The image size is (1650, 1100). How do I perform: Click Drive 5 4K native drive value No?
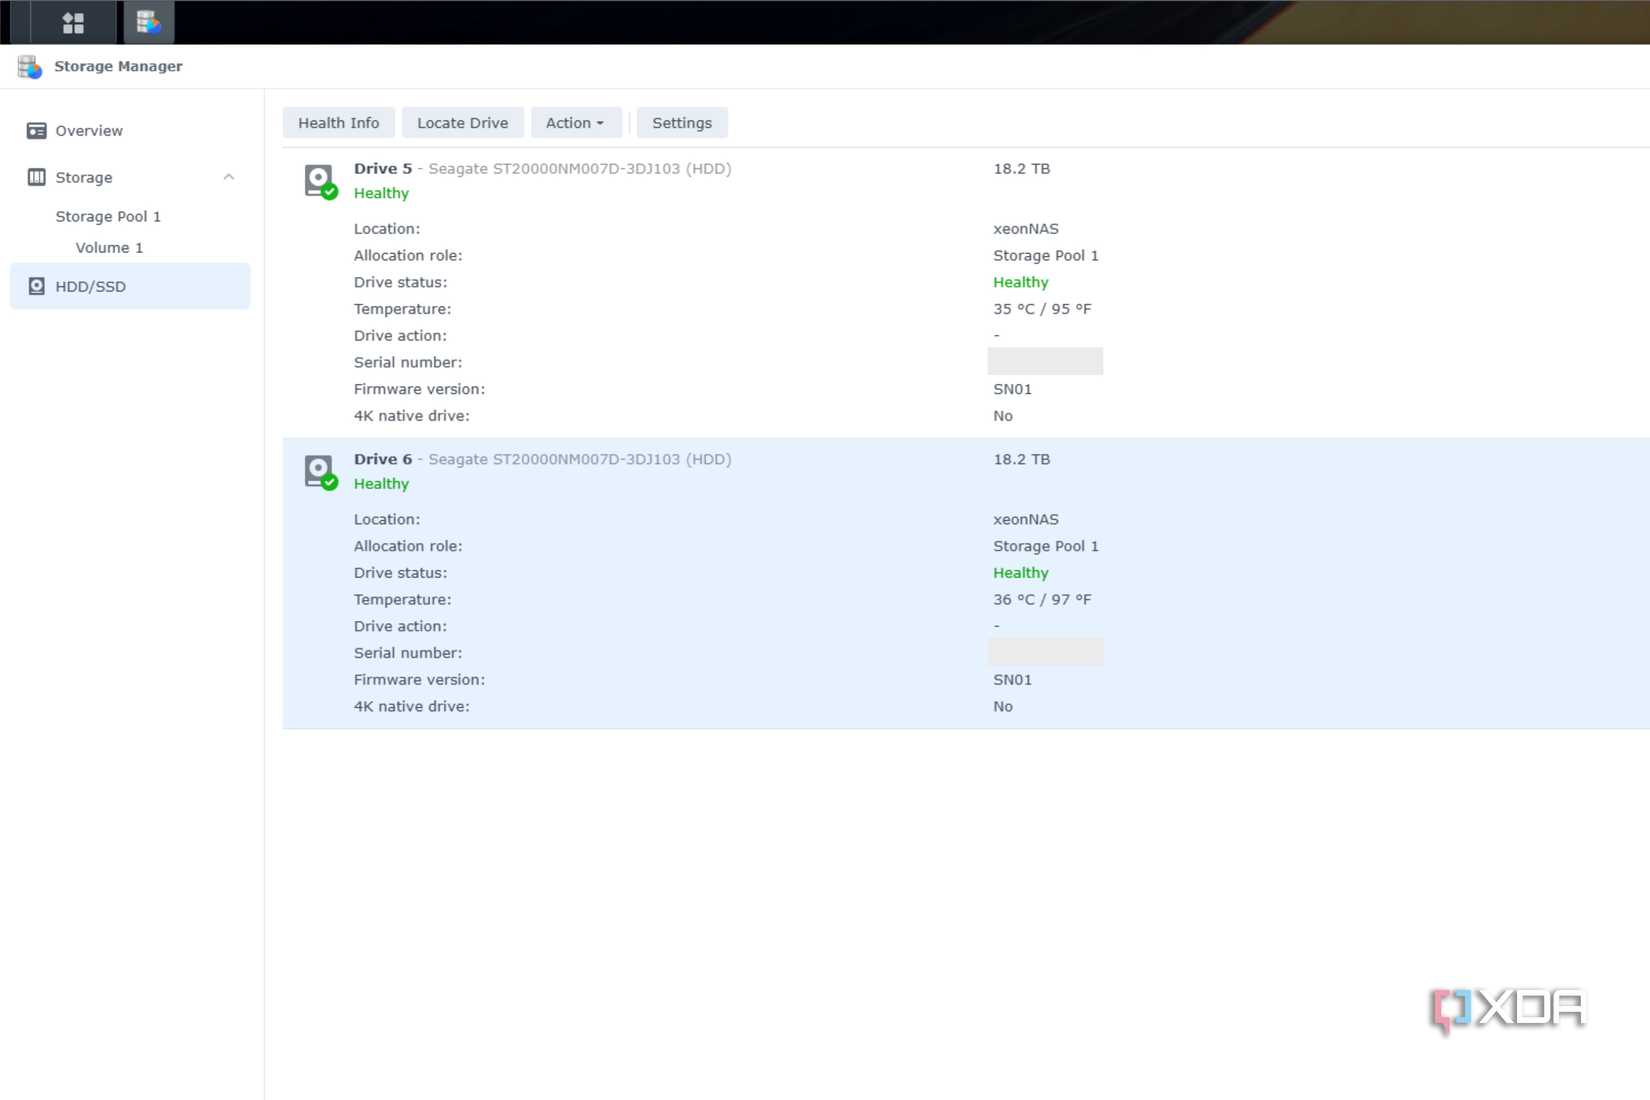(x=1003, y=416)
